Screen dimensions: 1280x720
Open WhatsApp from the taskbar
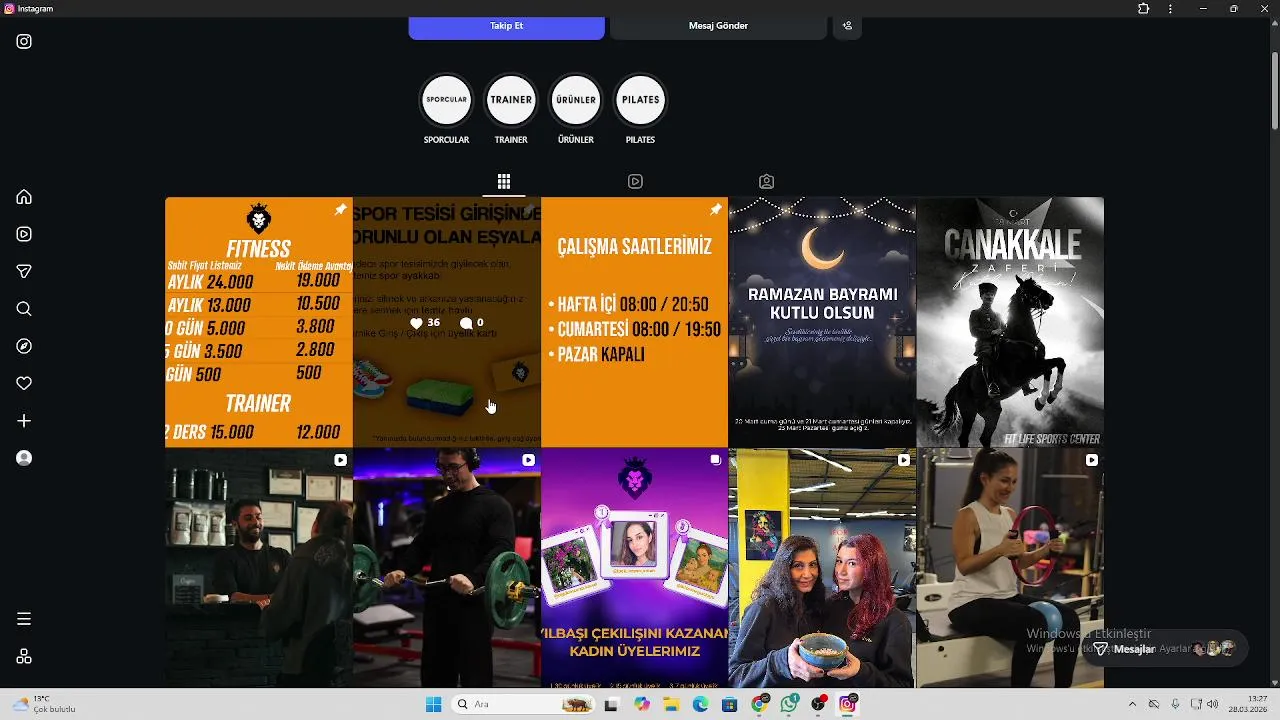pyautogui.click(x=790, y=704)
